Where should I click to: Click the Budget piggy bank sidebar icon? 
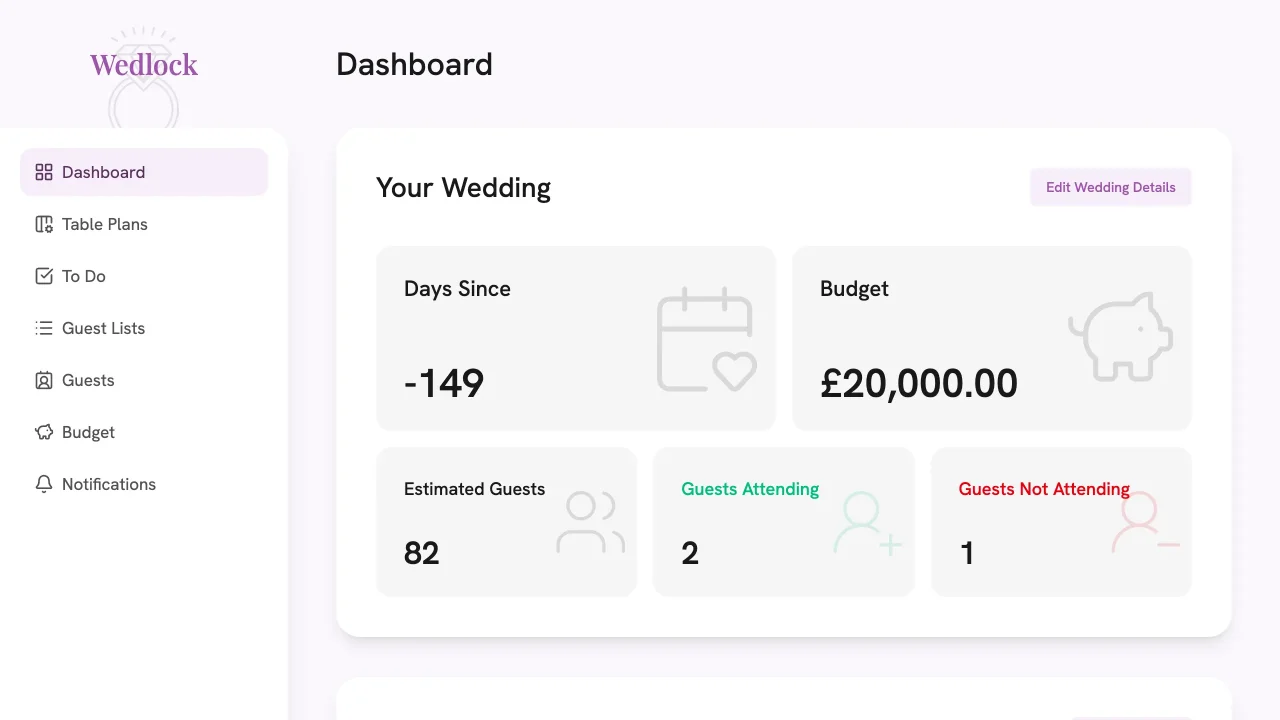point(44,432)
